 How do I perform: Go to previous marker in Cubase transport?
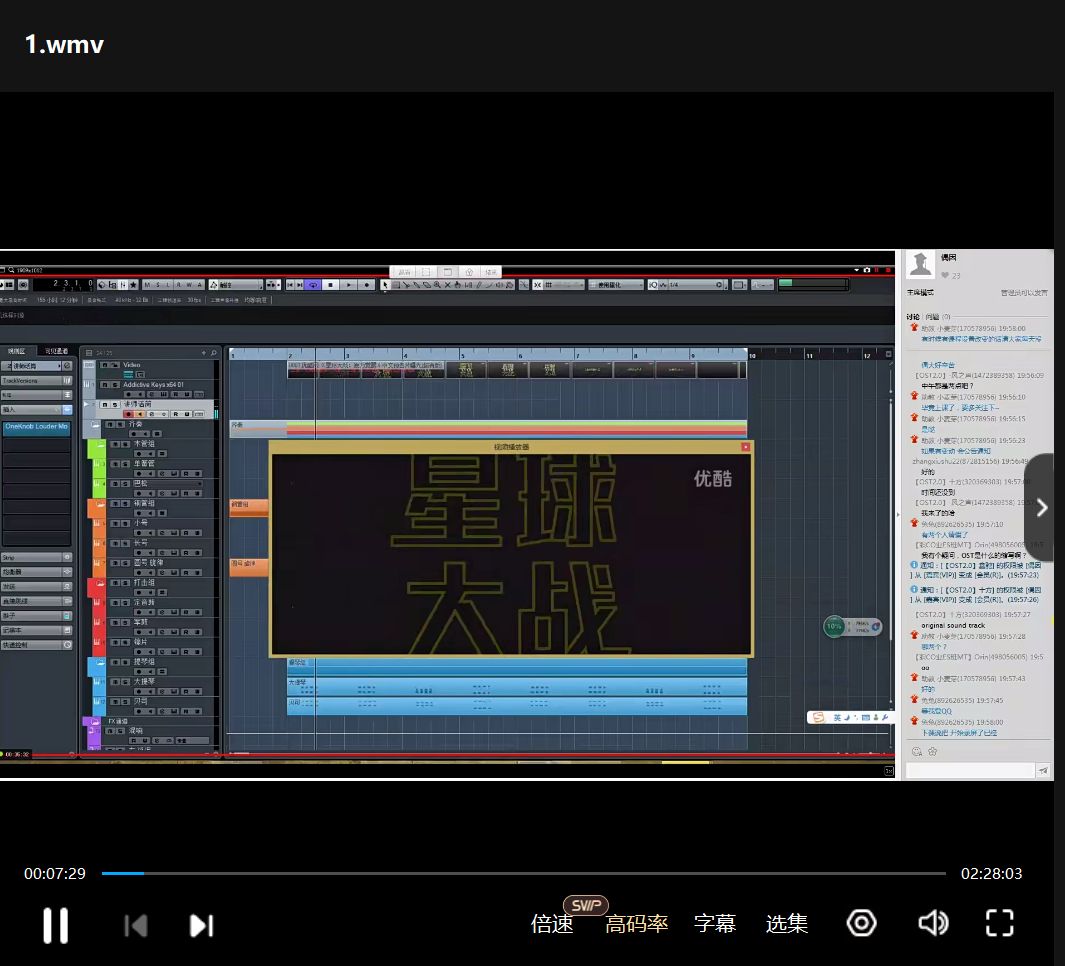coord(289,285)
